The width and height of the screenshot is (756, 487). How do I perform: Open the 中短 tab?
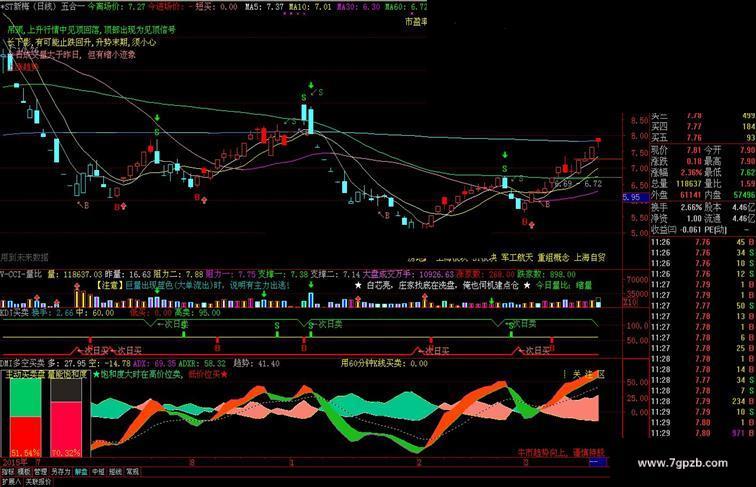[98, 472]
